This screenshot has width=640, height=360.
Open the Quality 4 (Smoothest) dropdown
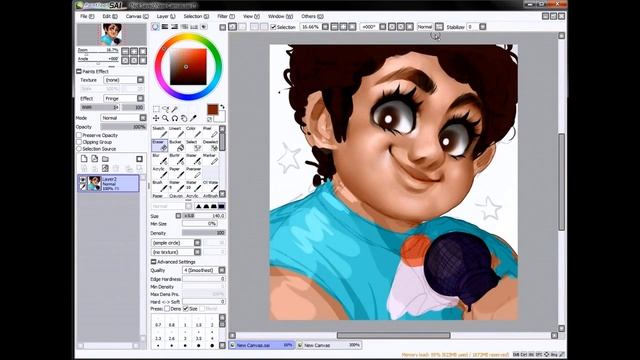click(222, 270)
